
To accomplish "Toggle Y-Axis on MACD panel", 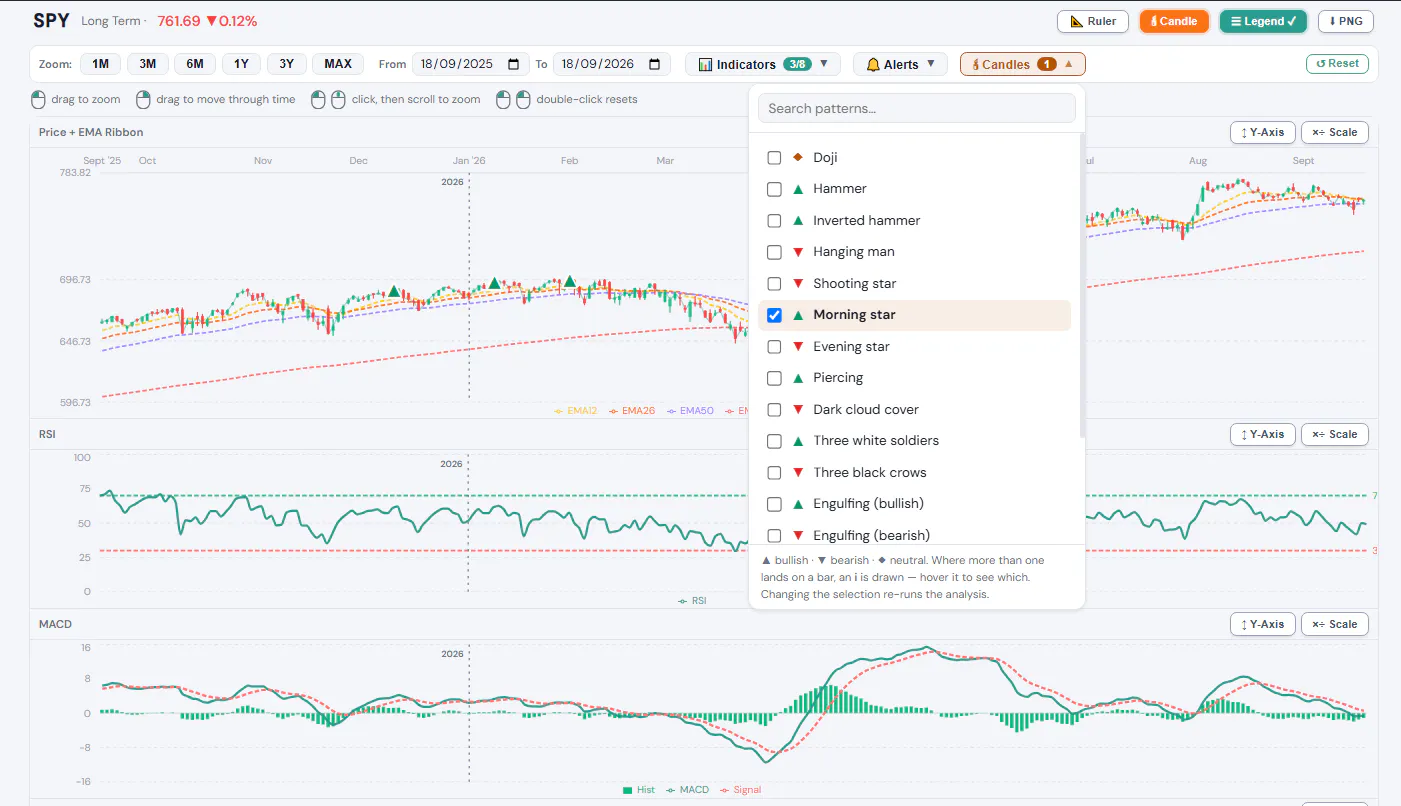I will coord(1263,624).
